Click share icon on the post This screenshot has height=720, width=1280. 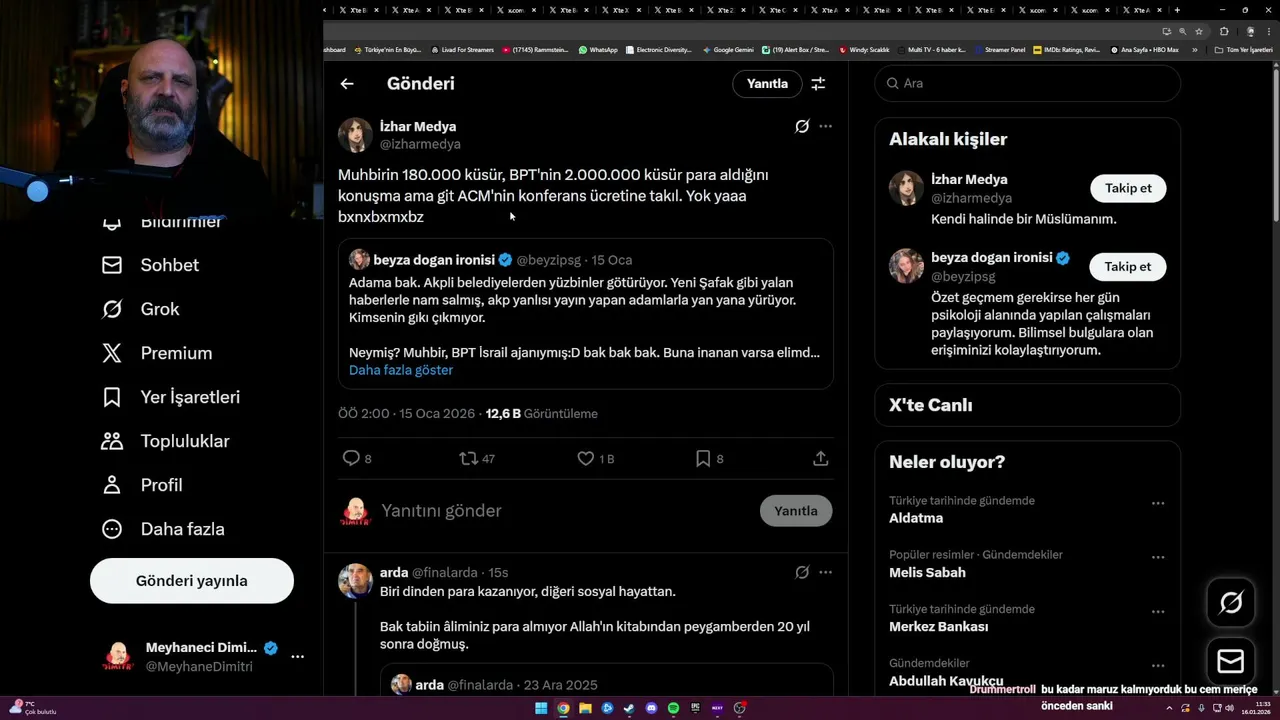coord(820,458)
